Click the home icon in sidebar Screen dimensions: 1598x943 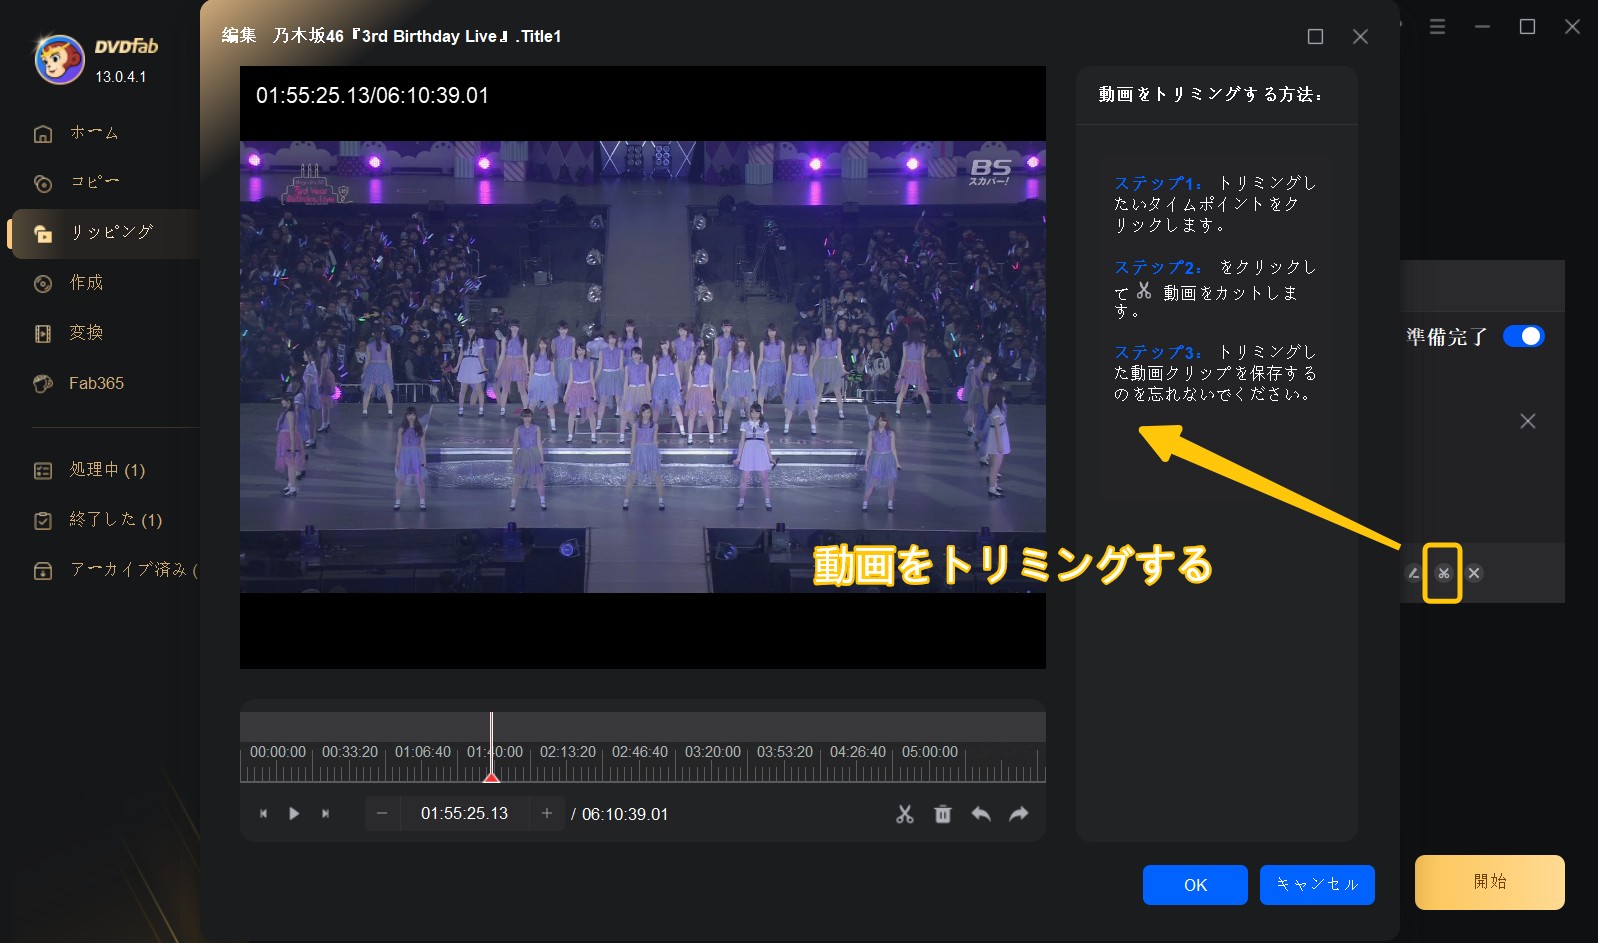pos(43,133)
